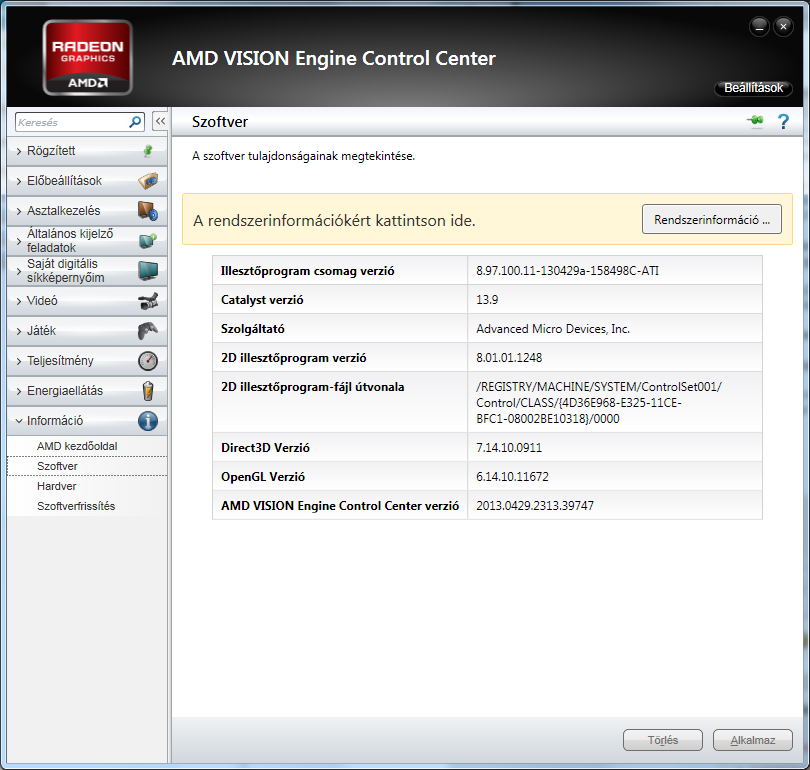Click the Teljesítmény gauge icon
The height and width of the screenshot is (770, 810).
148,360
